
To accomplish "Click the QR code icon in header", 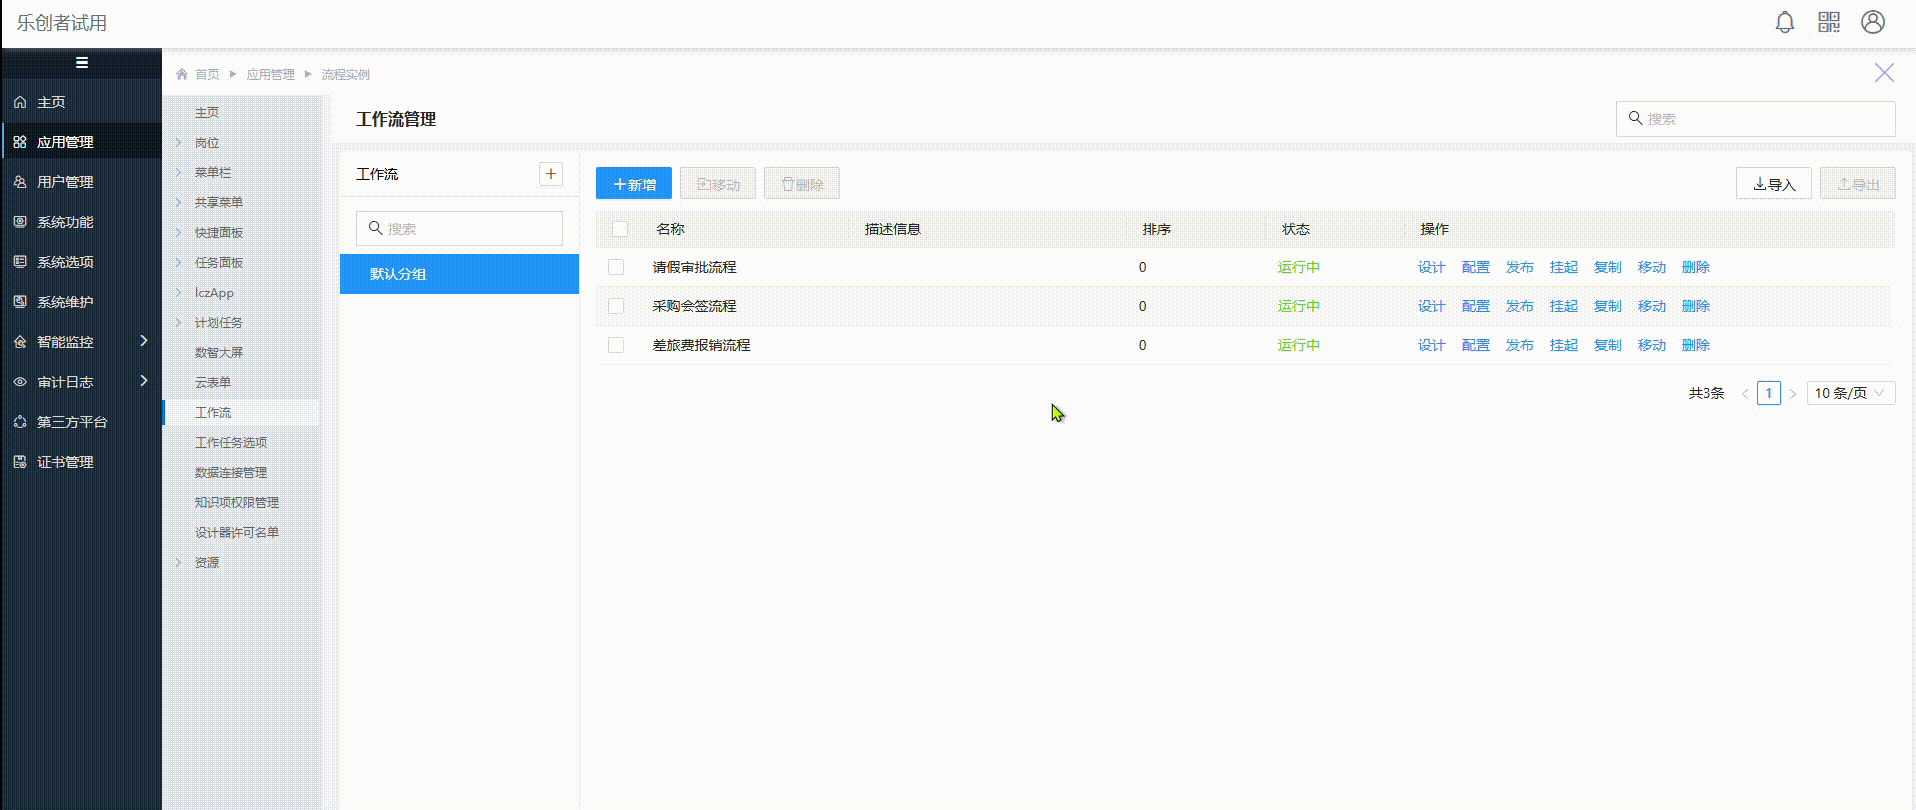I will (x=1829, y=22).
